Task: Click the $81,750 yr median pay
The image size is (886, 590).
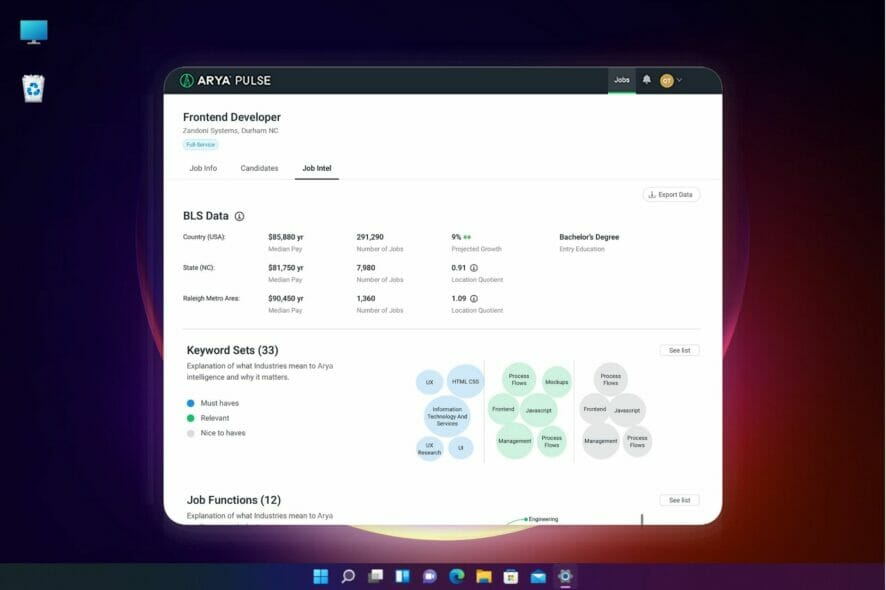Action: 286,268
